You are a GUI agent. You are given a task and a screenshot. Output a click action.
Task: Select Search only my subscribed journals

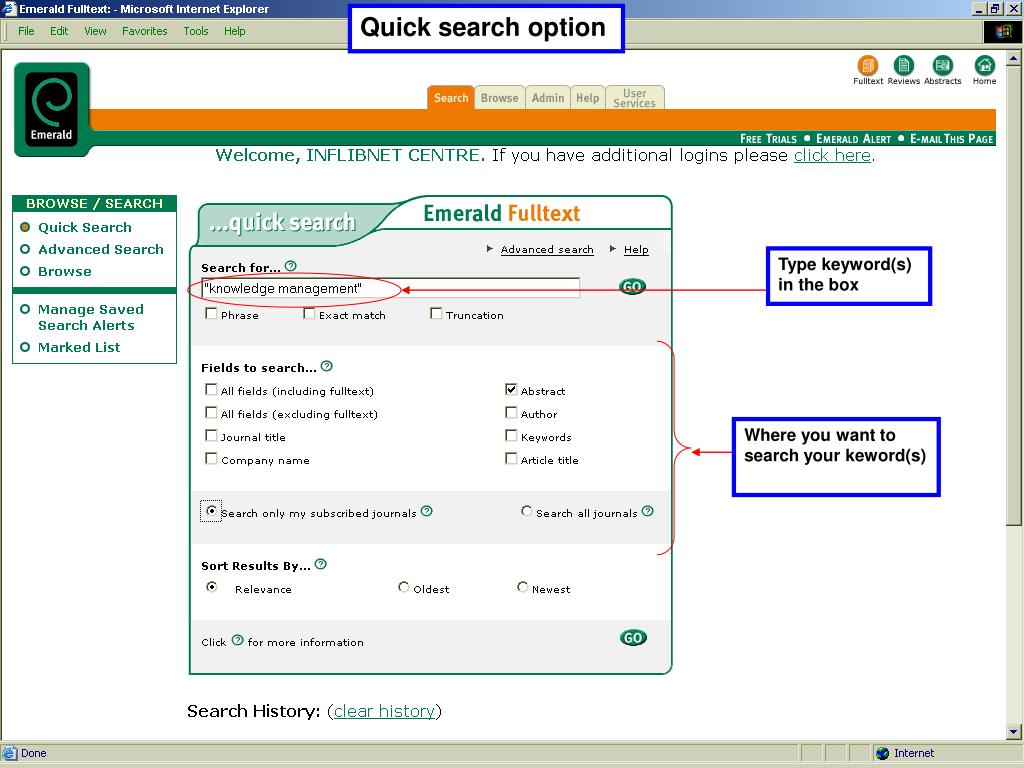[211, 511]
